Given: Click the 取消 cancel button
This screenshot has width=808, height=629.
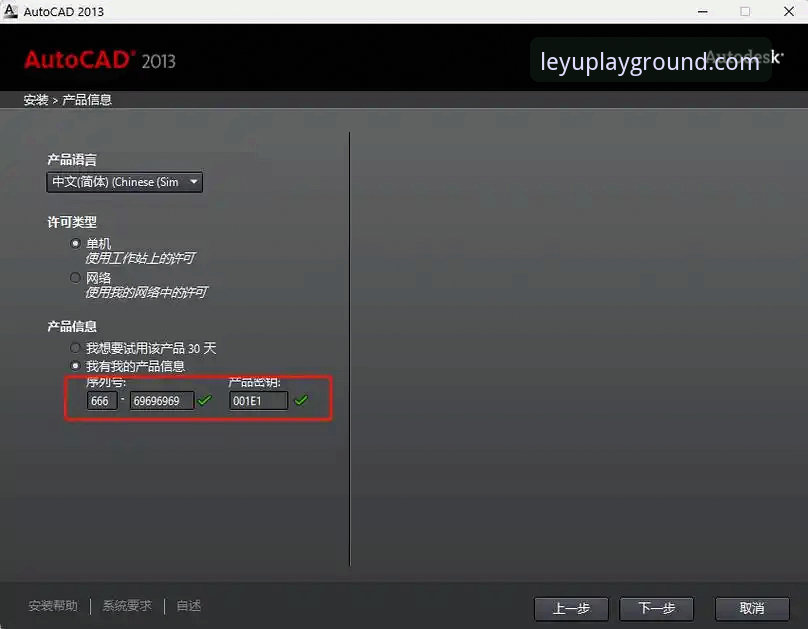Looking at the screenshot, I should coord(752,609).
